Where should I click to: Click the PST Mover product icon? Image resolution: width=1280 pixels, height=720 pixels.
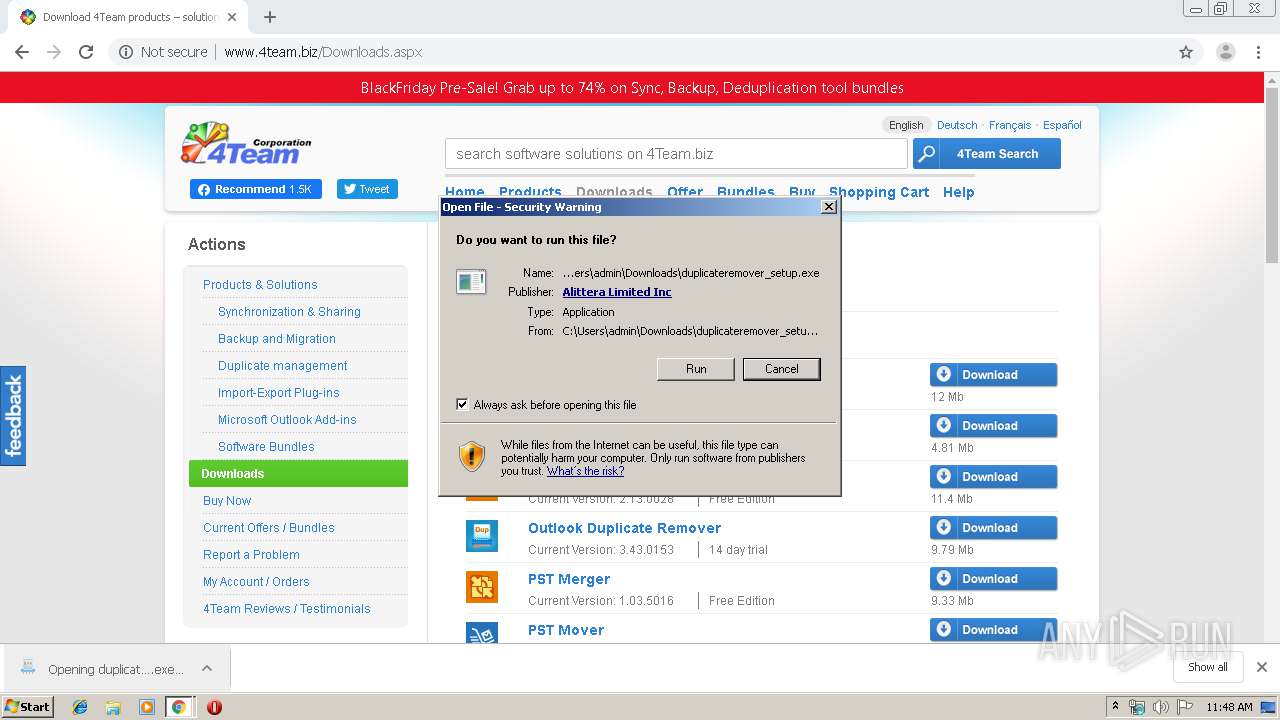[x=482, y=632]
